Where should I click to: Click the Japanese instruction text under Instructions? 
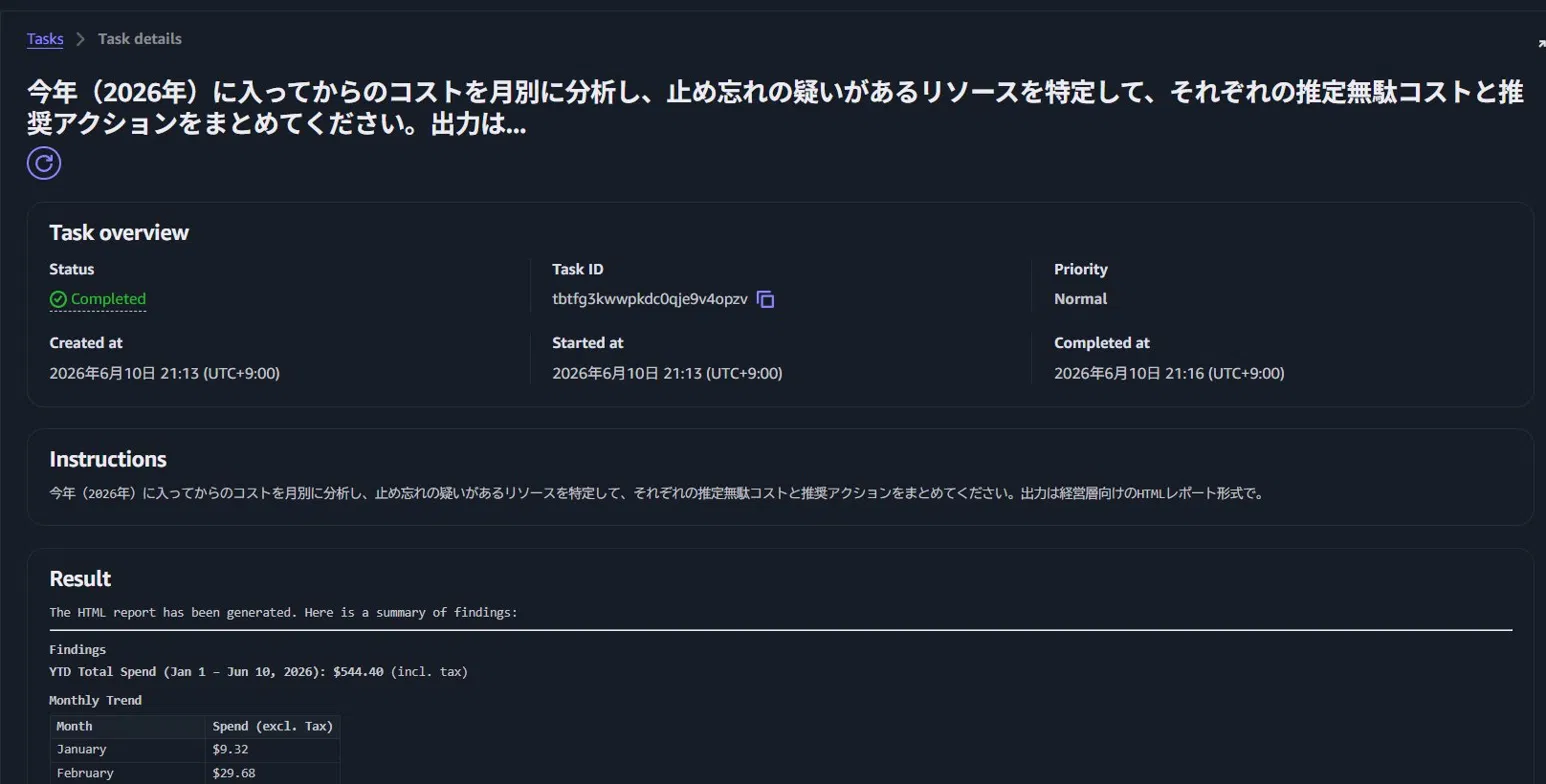[657, 494]
